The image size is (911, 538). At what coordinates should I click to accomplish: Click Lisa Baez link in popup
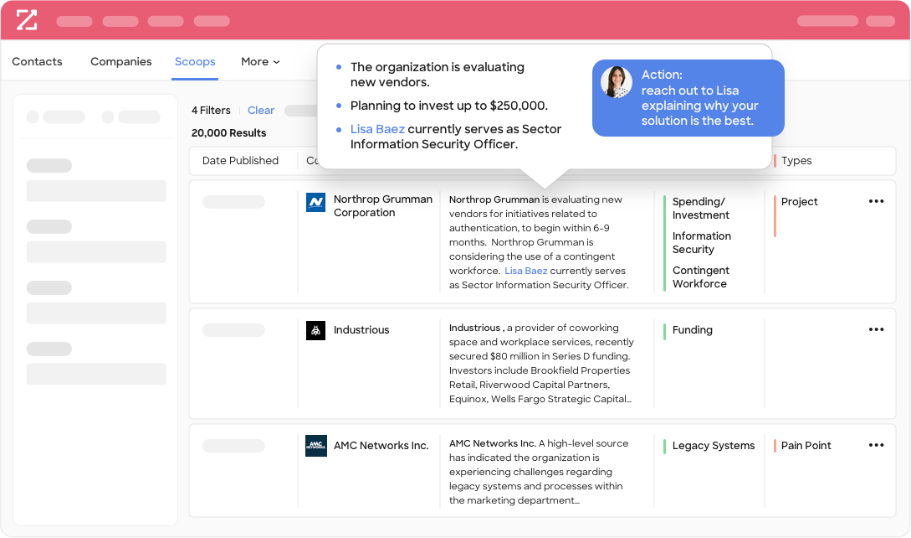[377, 129]
